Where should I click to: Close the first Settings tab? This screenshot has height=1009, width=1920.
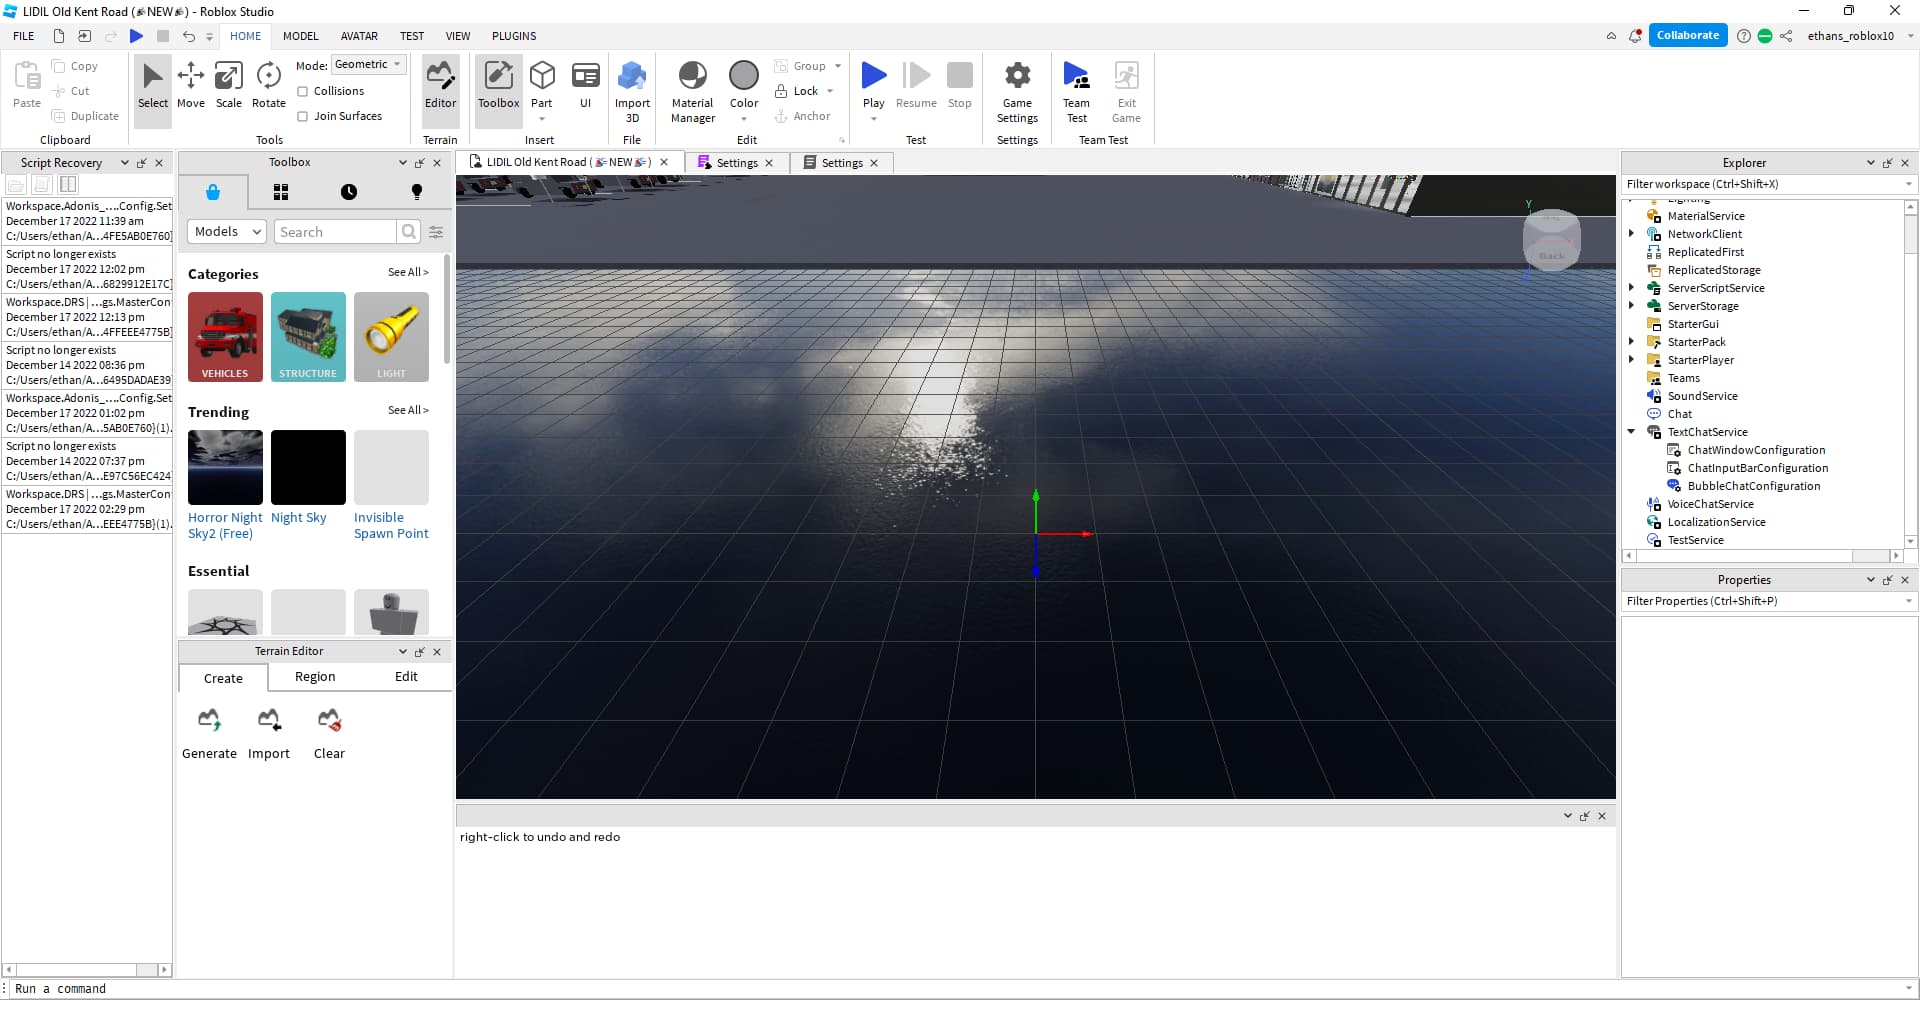coord(769,163)
